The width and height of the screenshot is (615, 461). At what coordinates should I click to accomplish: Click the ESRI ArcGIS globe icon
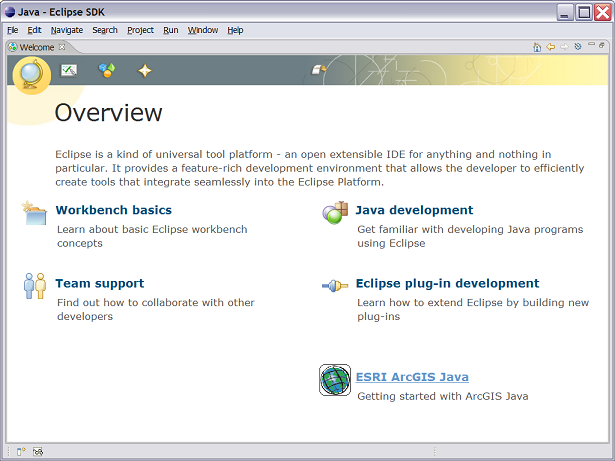[335, 380]
